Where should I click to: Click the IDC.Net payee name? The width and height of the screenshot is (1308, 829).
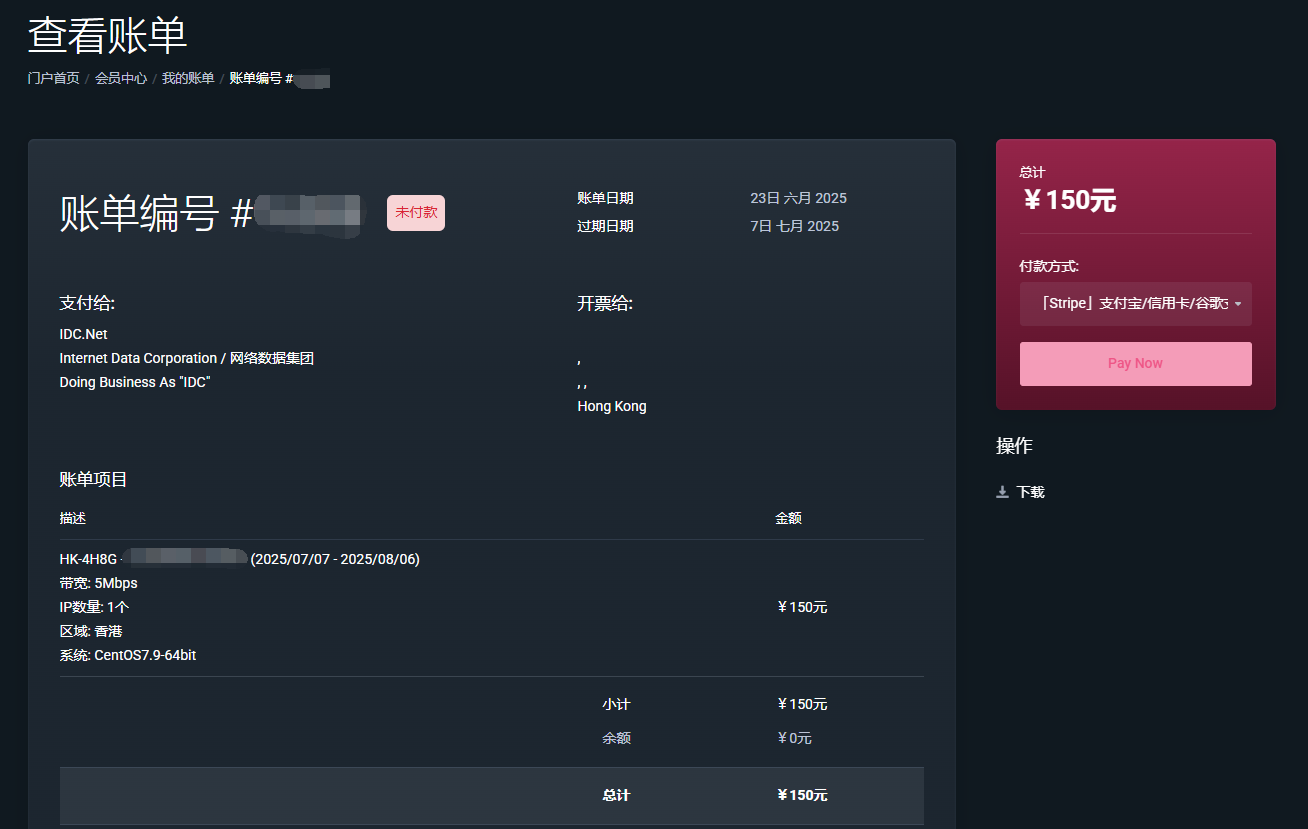(83, 334)
